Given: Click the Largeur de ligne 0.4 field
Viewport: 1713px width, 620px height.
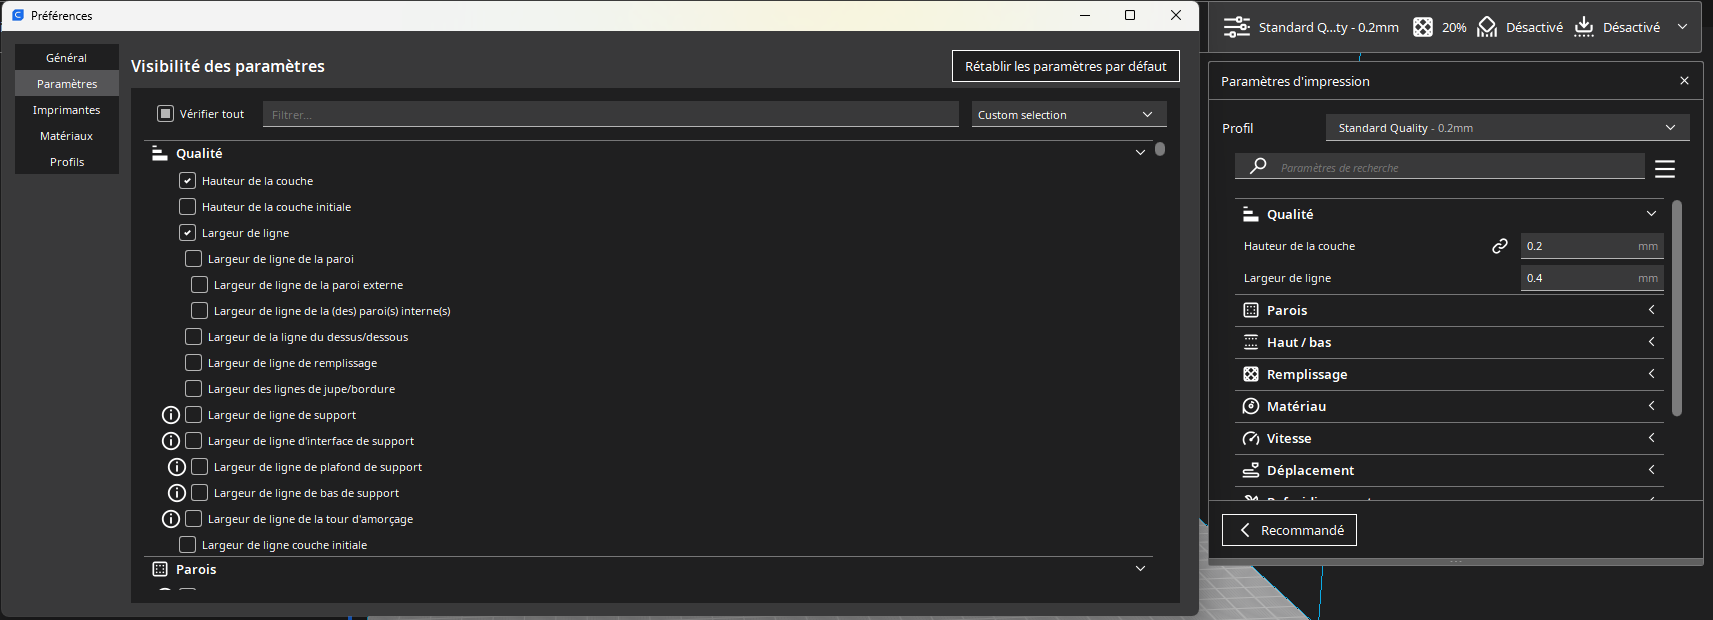Looking at the screenshot, I should click(1592, 278).
